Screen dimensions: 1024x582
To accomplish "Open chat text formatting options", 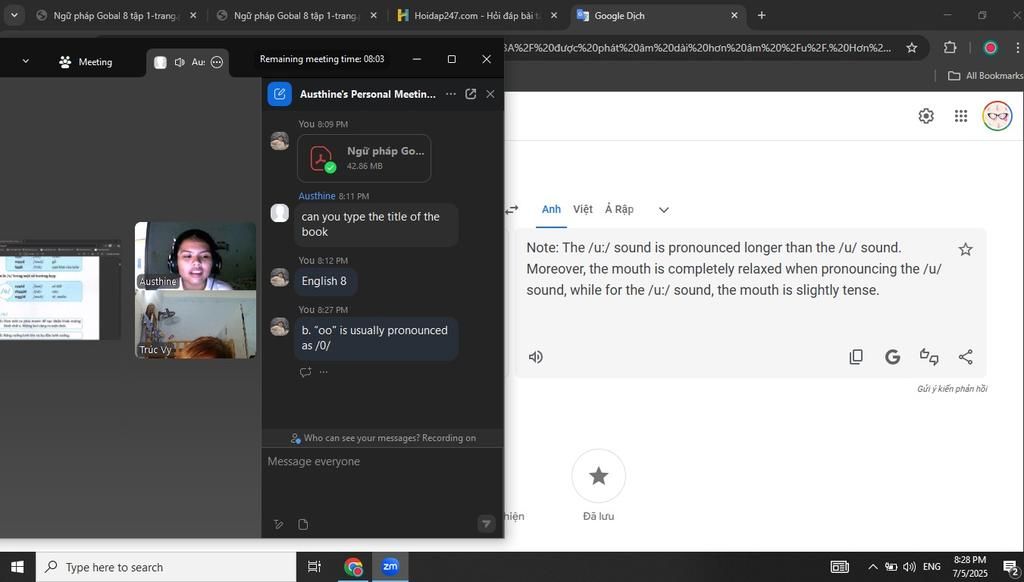I will 279,524.
